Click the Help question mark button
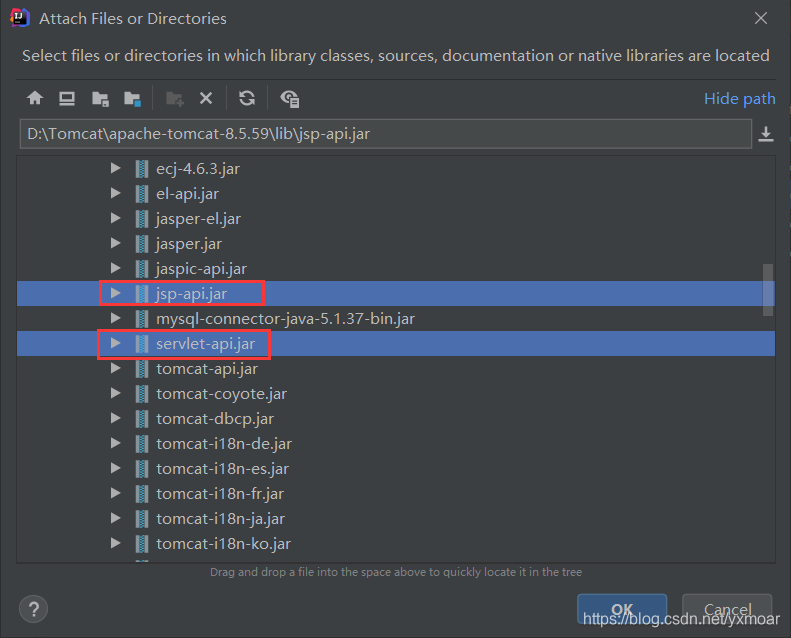The image size is (791, 638). 33,609
